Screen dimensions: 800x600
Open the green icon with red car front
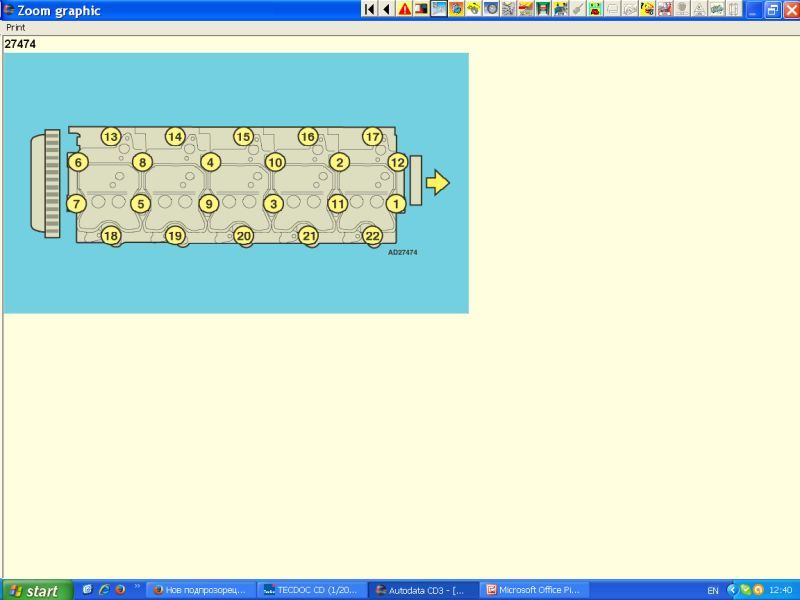coord(595,9)
